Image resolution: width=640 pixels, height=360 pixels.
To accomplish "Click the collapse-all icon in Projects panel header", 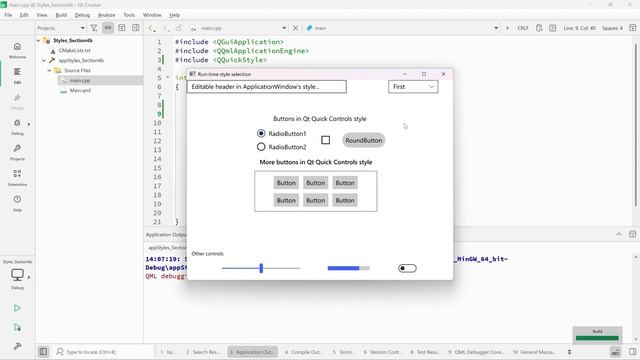I will point(122,28).
